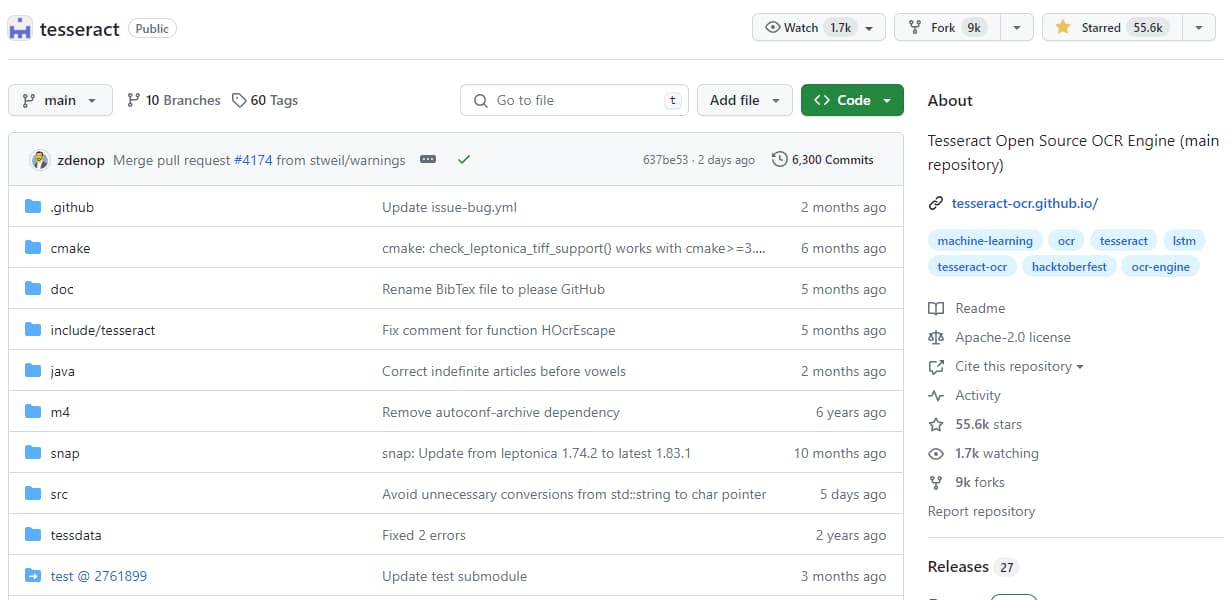Click the folder icon beside snap
1232x600 pixels.
pos(33,453)
